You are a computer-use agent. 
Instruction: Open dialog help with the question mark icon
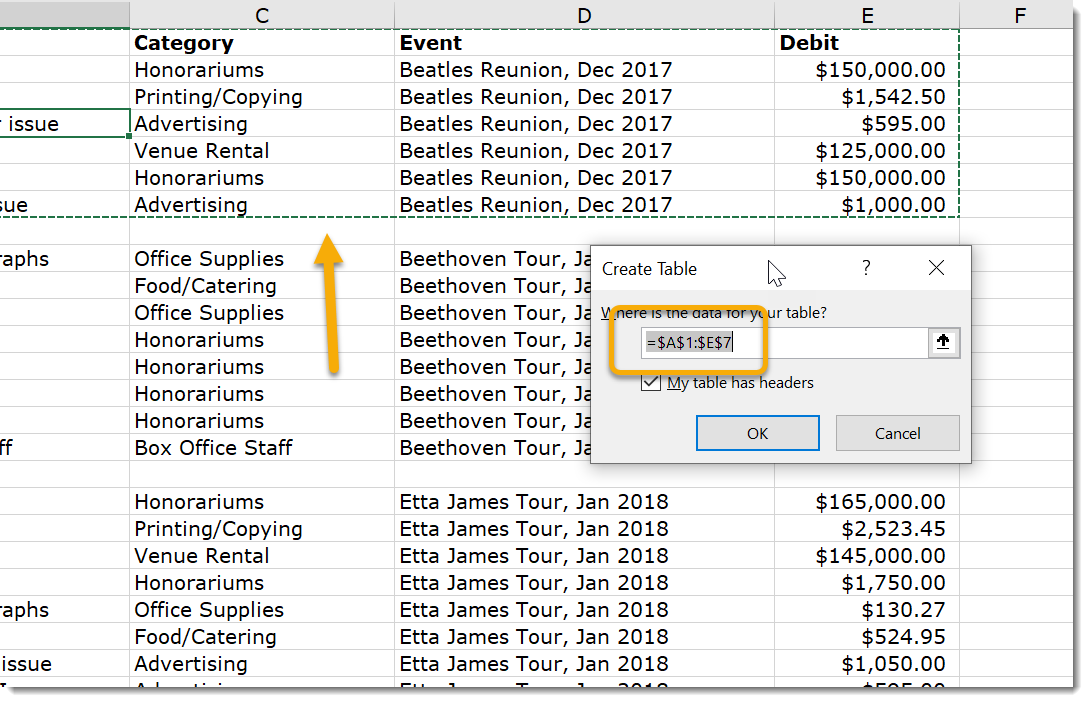coord(866,267)
